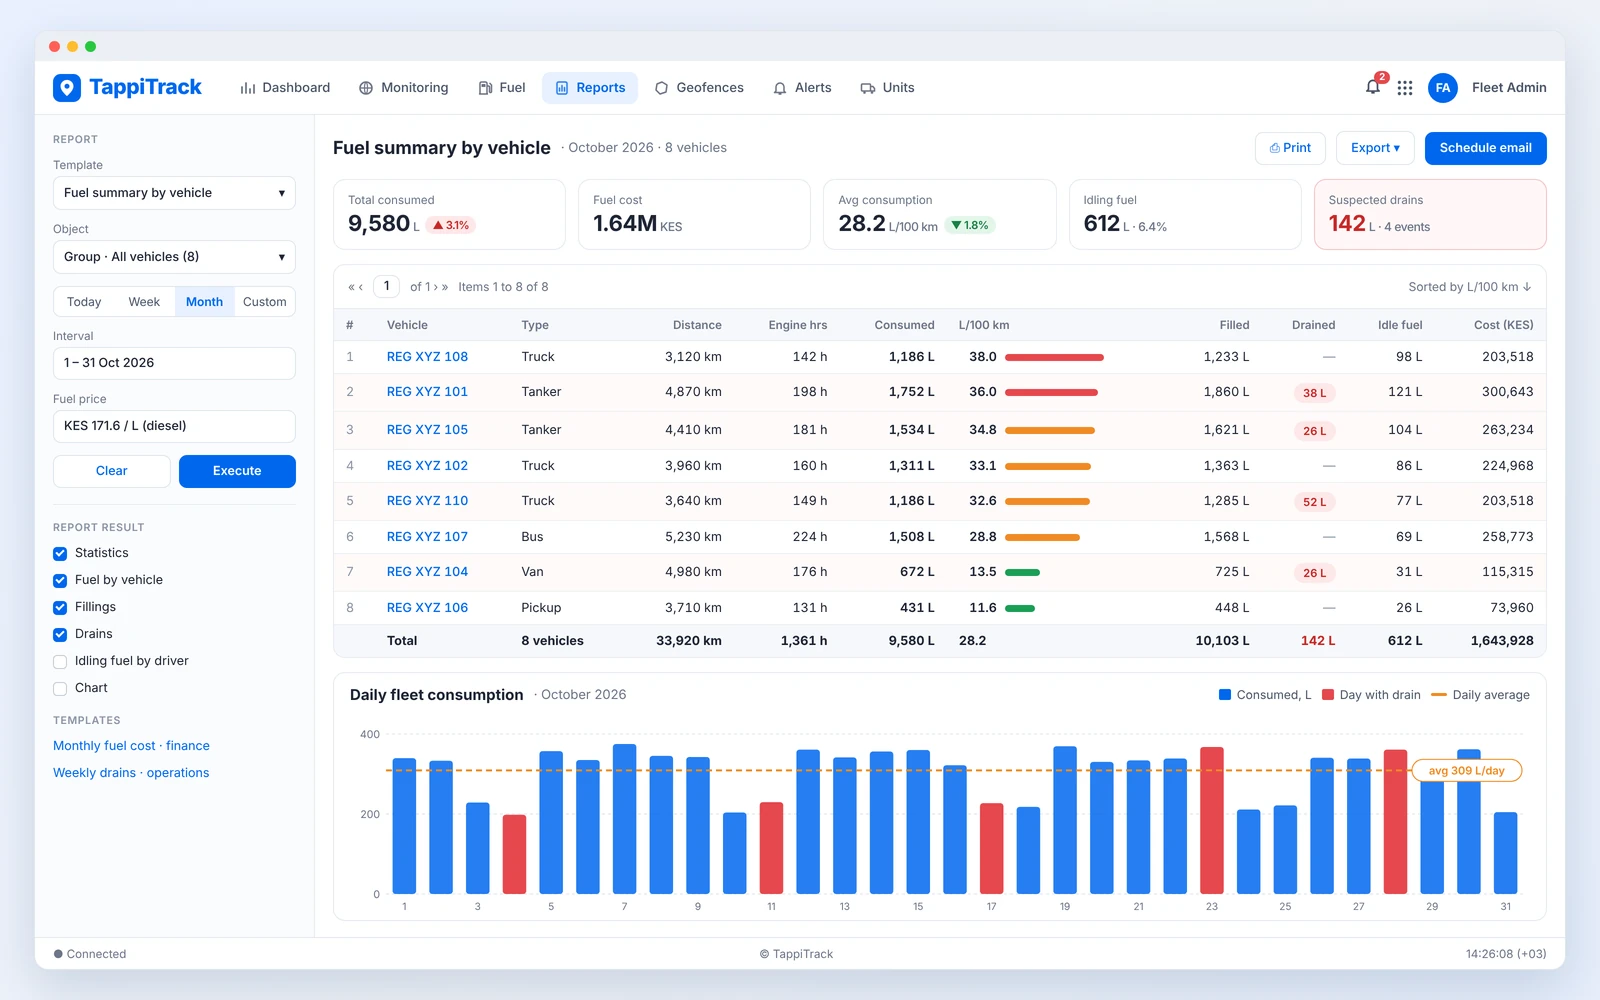Screen dimensions: 1600x1000
Task: Click the Fuel price input field
Action: click(x=174, y=426)
